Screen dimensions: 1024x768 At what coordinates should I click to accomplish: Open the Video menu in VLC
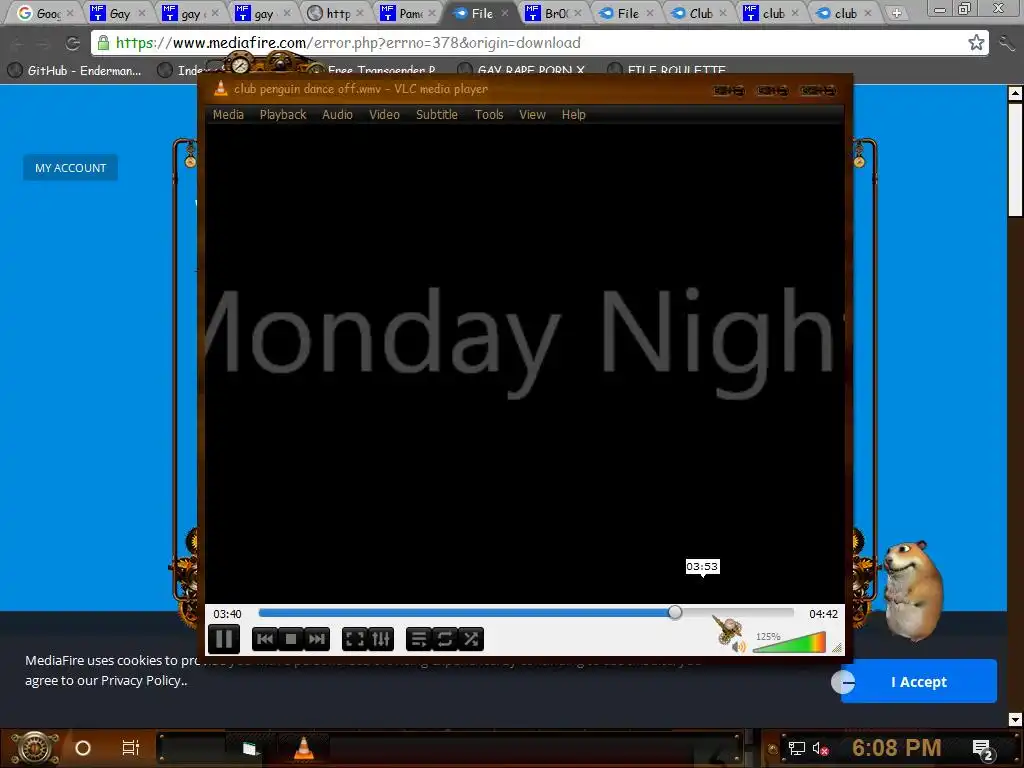click(x=384, y=114)
